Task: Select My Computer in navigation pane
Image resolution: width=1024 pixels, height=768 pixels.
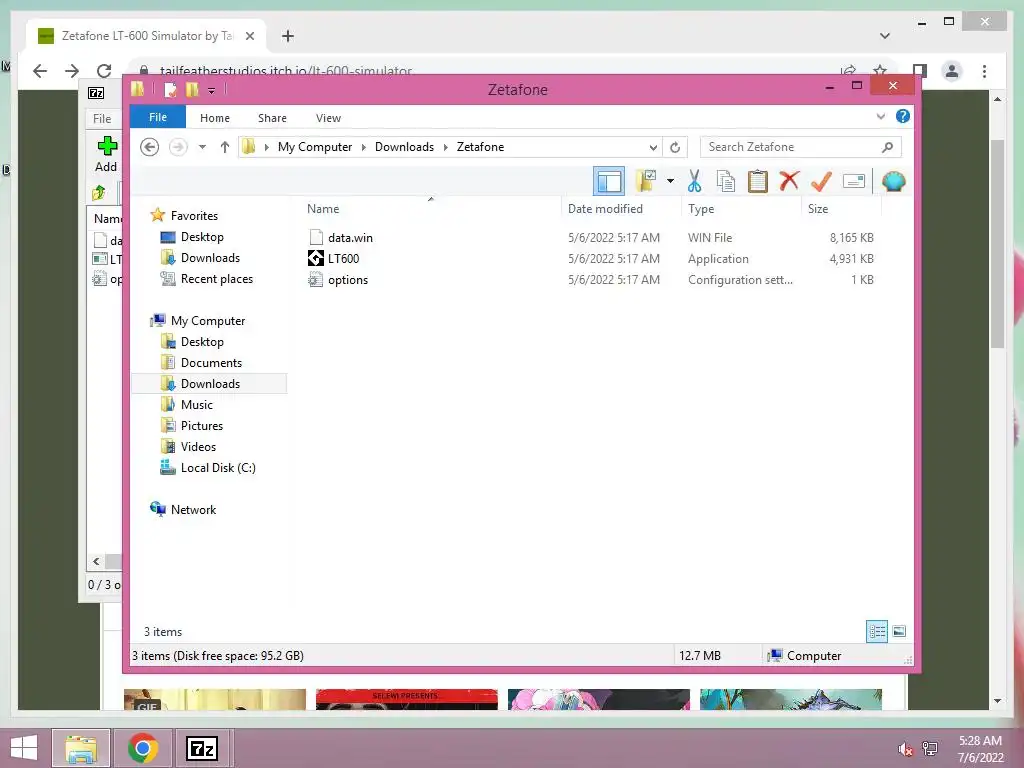Action: [208, 321]
